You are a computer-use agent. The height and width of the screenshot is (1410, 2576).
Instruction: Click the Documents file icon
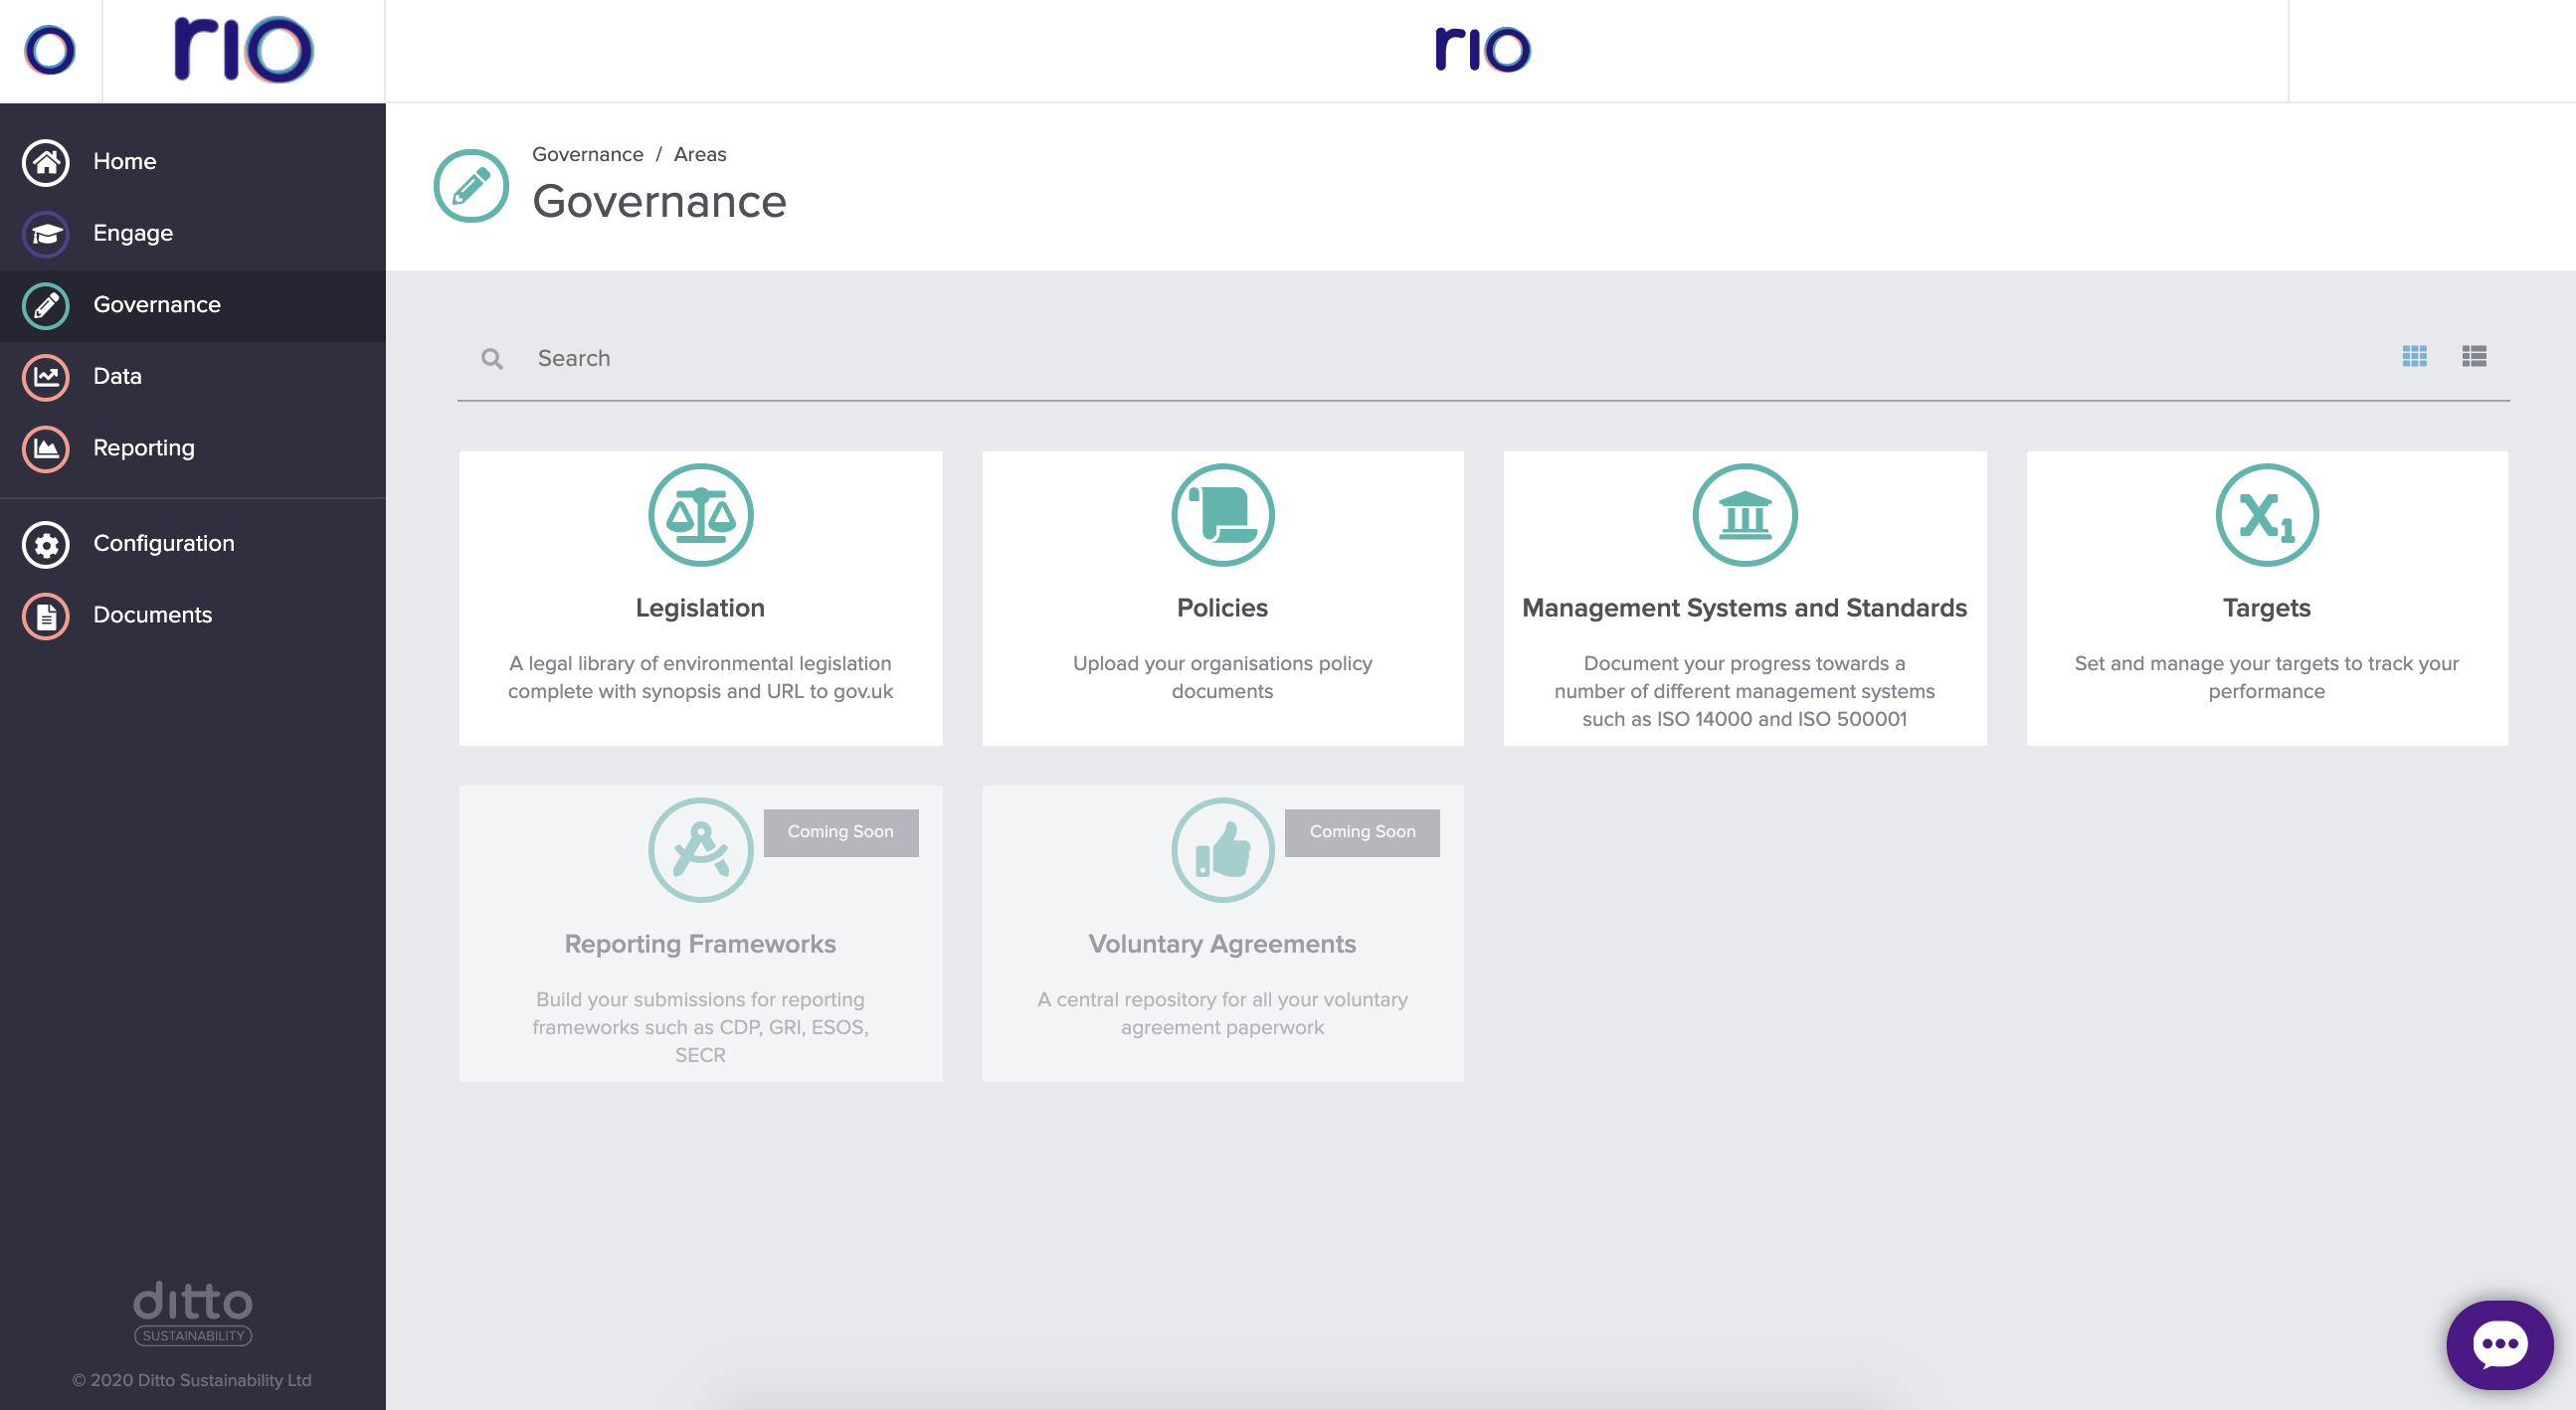coord(46,616)
